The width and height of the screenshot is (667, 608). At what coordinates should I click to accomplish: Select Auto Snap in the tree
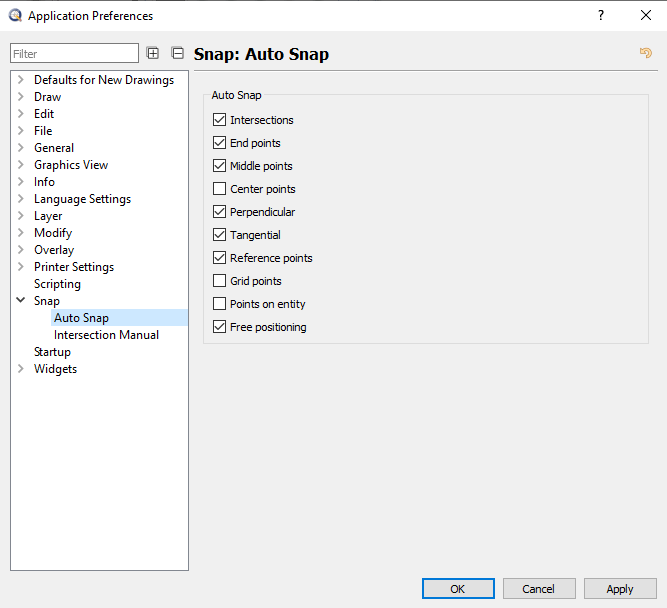click(x=81, y=318)
